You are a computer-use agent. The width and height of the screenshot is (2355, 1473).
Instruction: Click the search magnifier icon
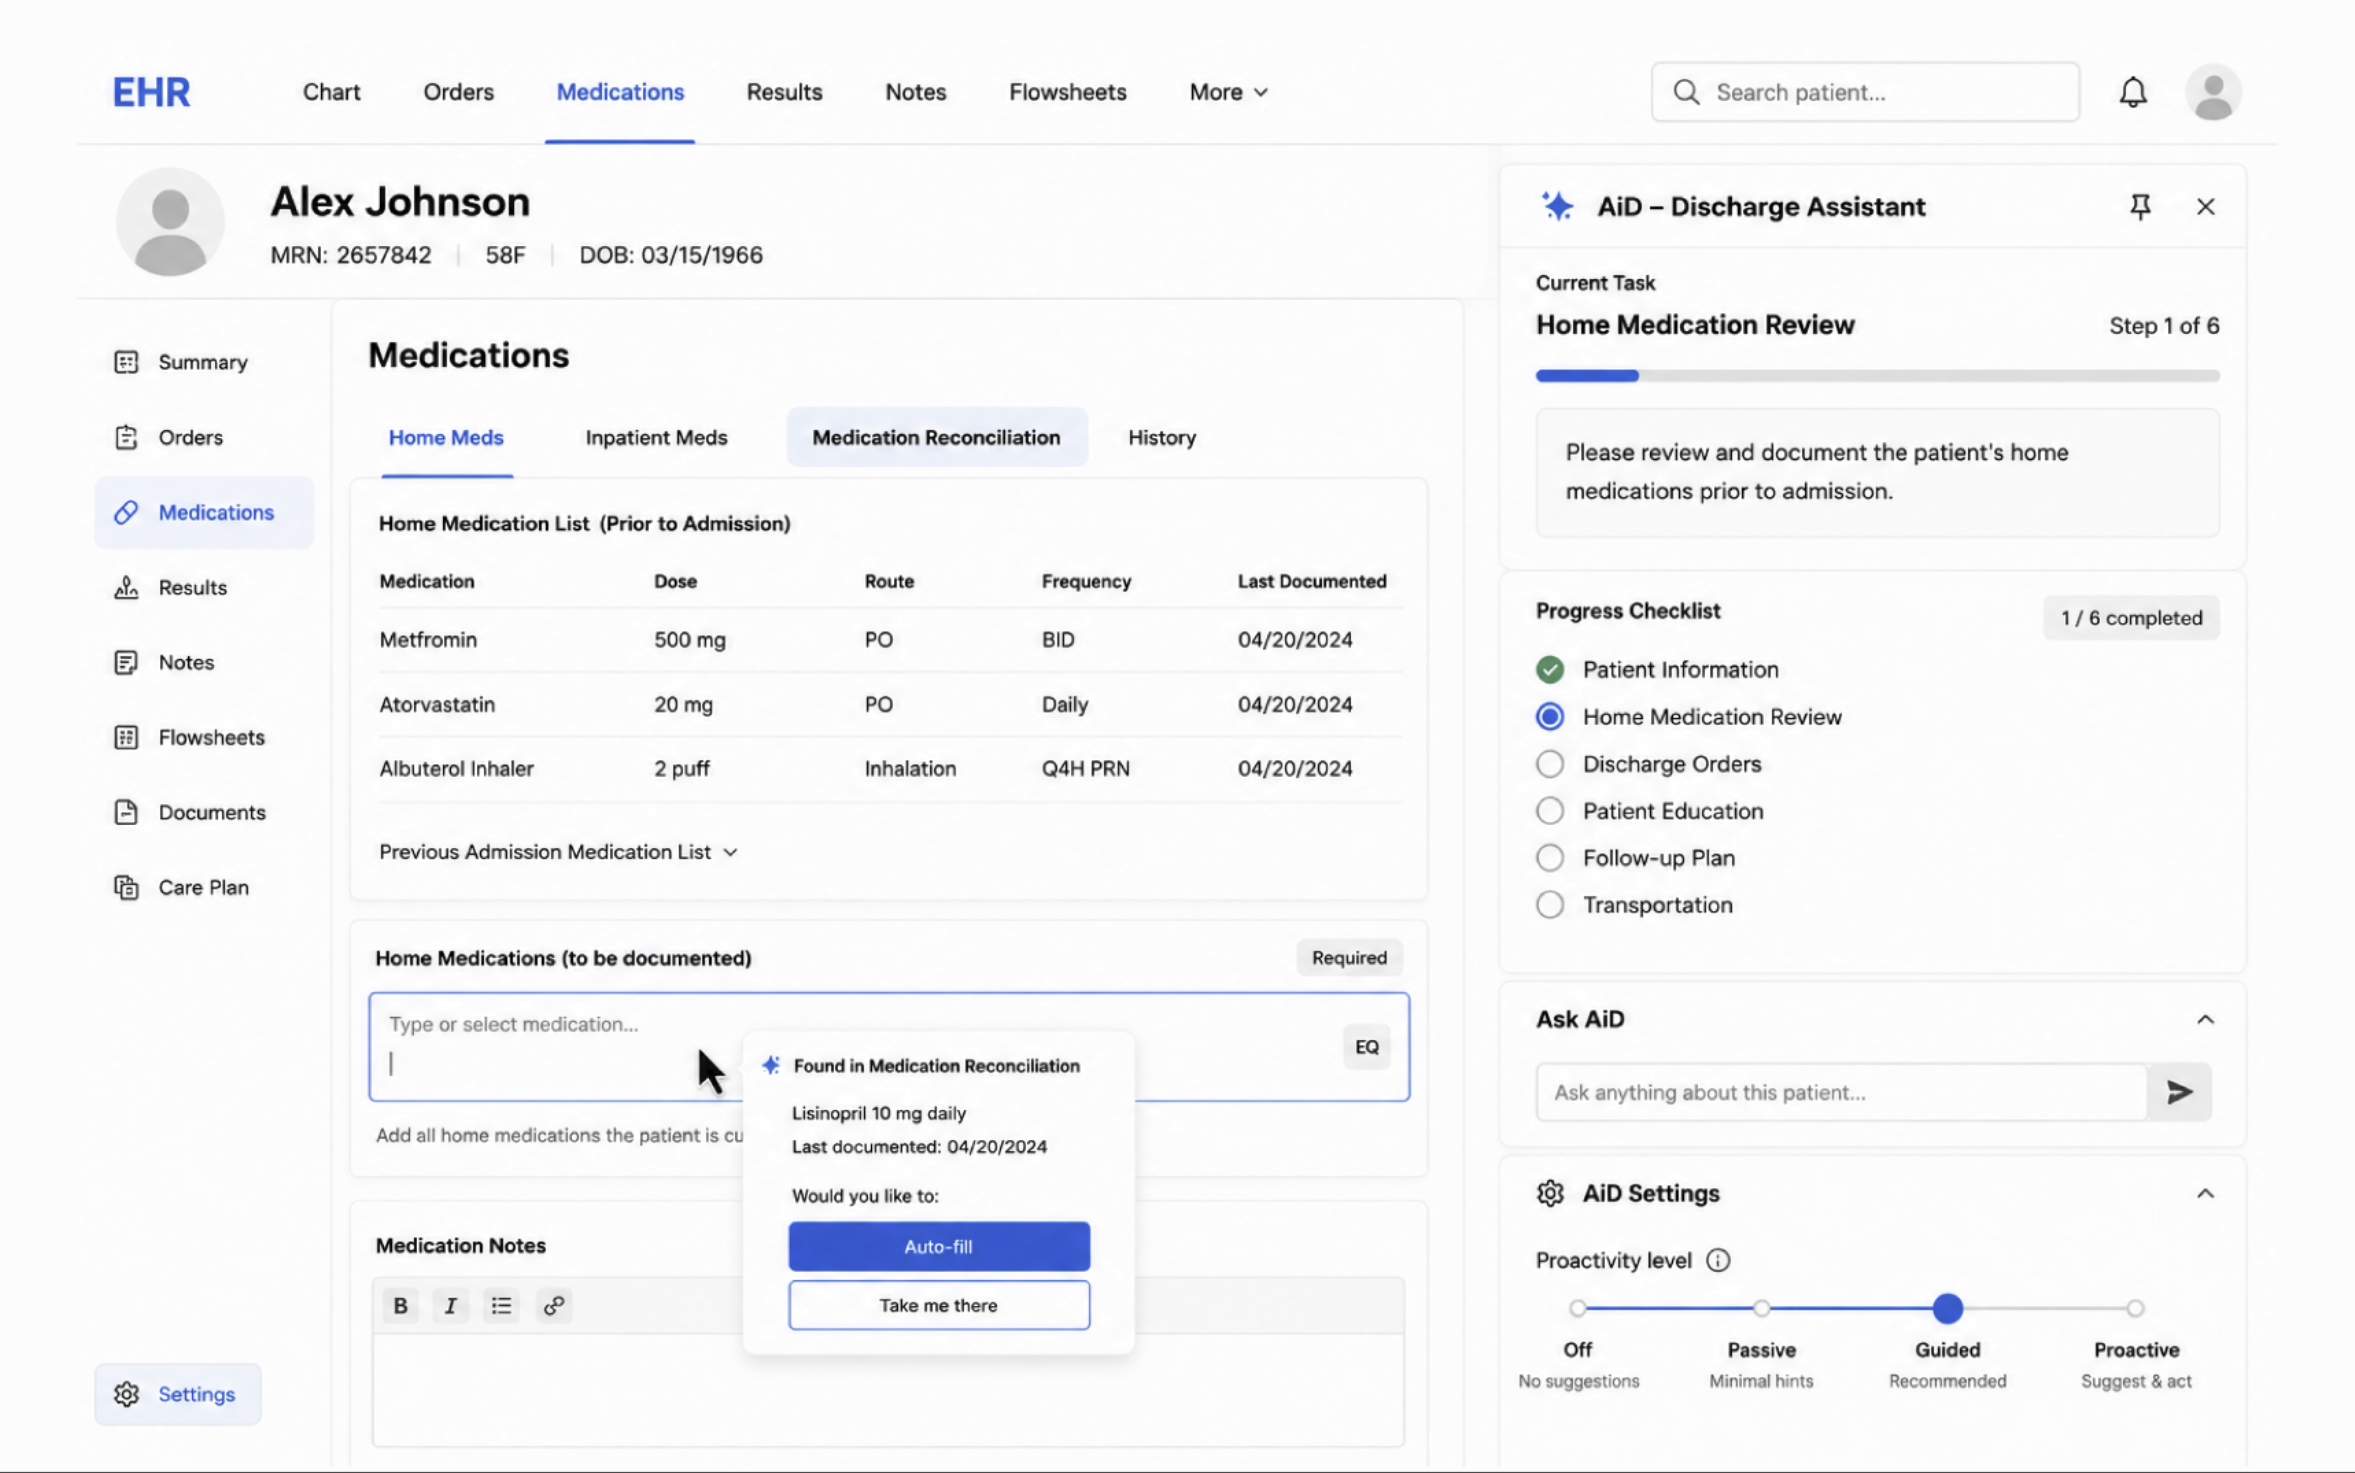coord(1686,92)
